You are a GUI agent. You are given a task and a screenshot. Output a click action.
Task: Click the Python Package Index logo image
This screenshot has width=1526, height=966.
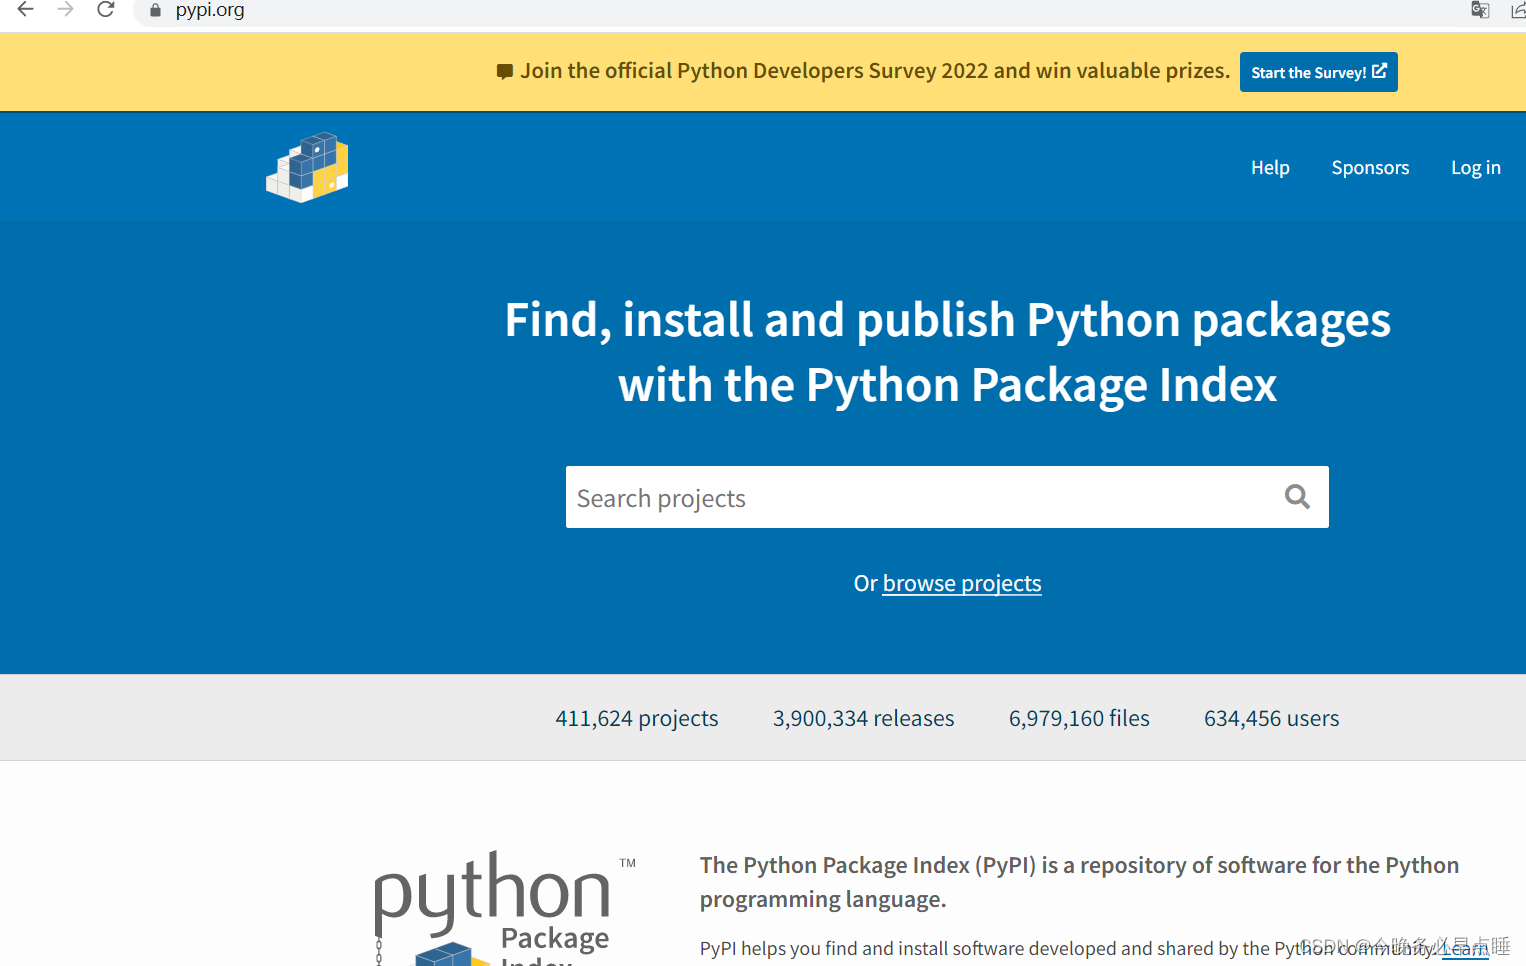coord(505,908)
